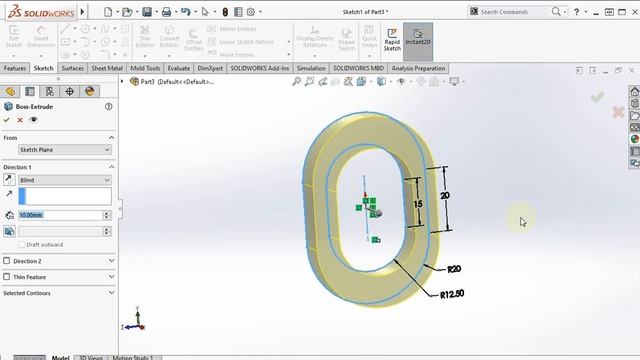Viewport: 640px width, 360px height.
Task: Open Analysis Preparation tab
Action: 418,68
